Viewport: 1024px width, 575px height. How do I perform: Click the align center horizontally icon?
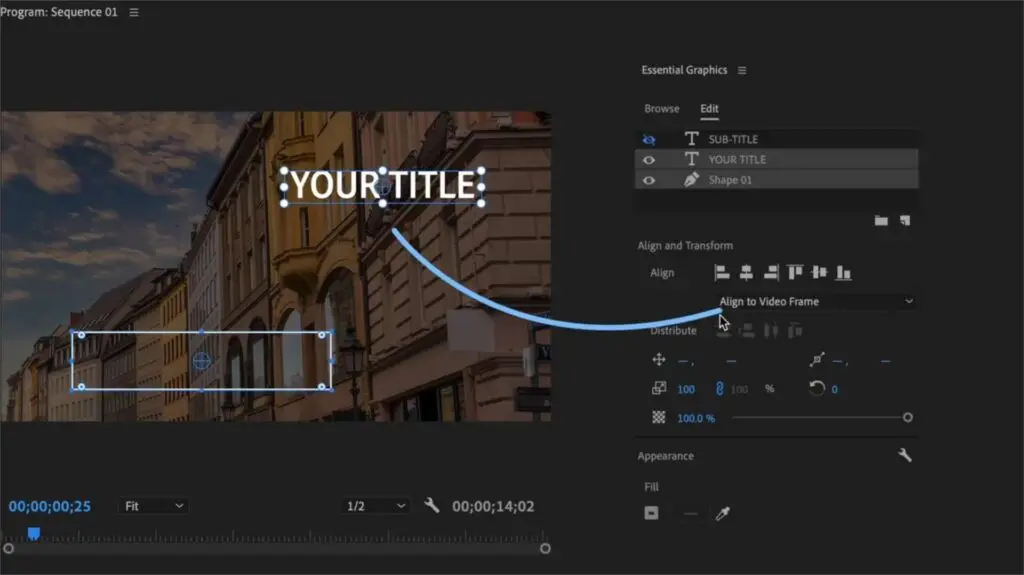[746, 272]
